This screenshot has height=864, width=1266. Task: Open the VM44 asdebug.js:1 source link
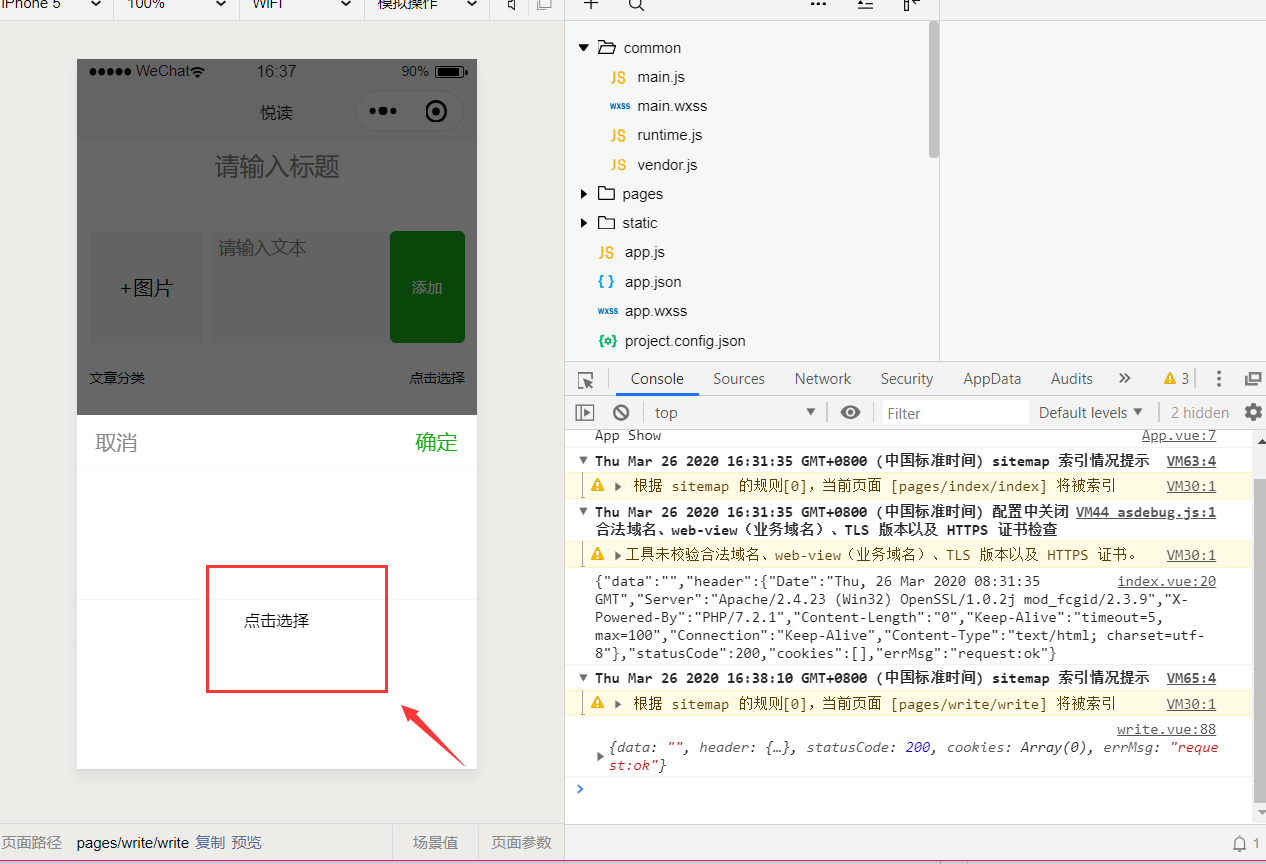pyautogui.click(x=1146, y=512)
